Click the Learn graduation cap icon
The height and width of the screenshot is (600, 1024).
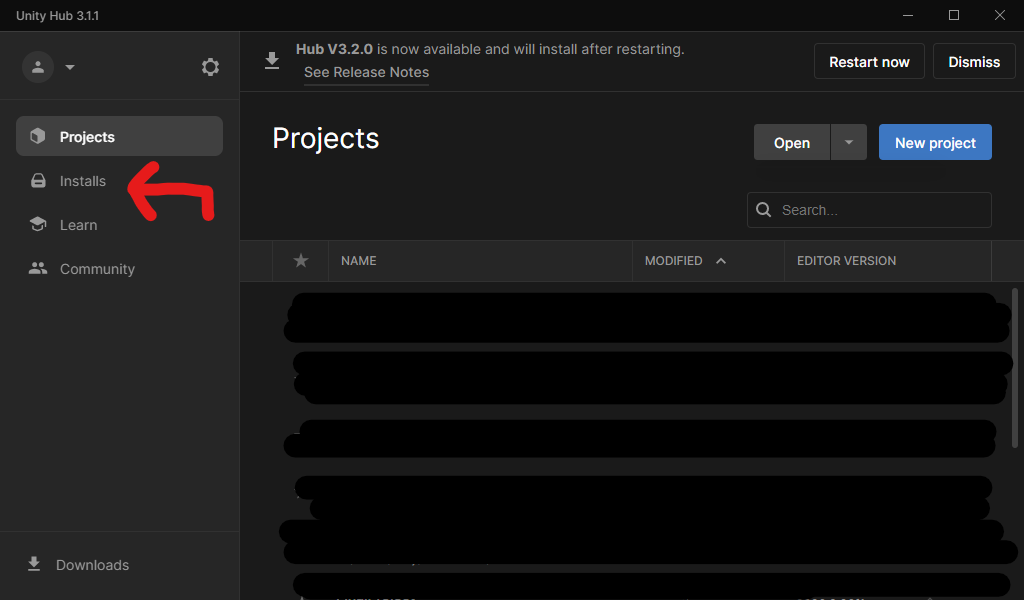38,224
